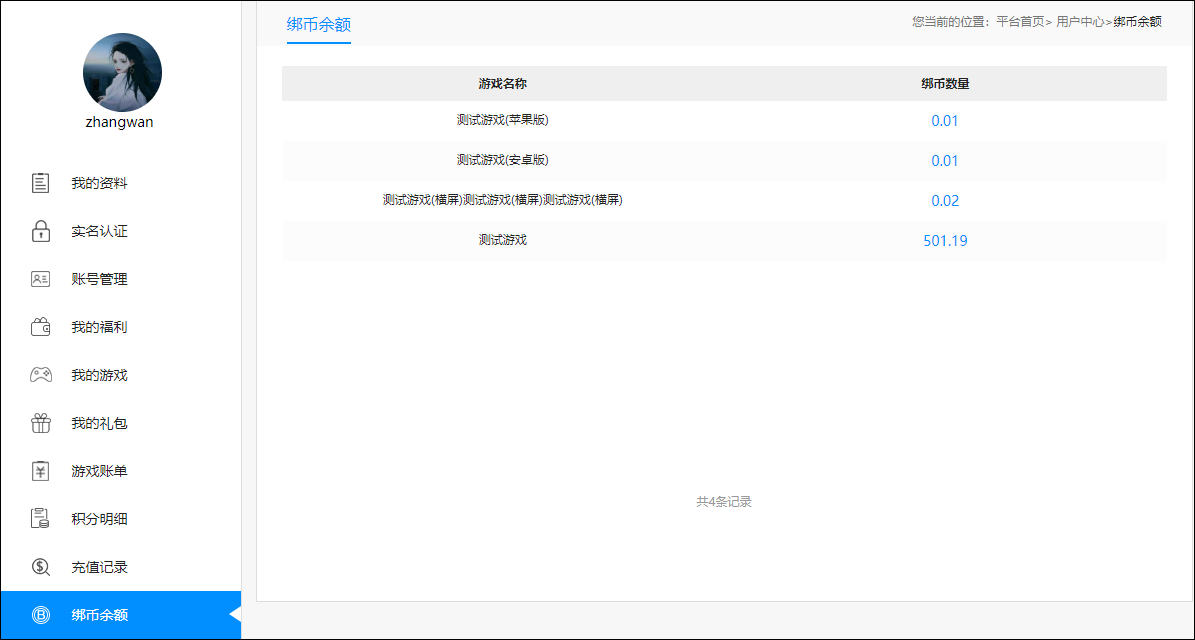Click the 账号管理 ID card icon

pos(40,279)
